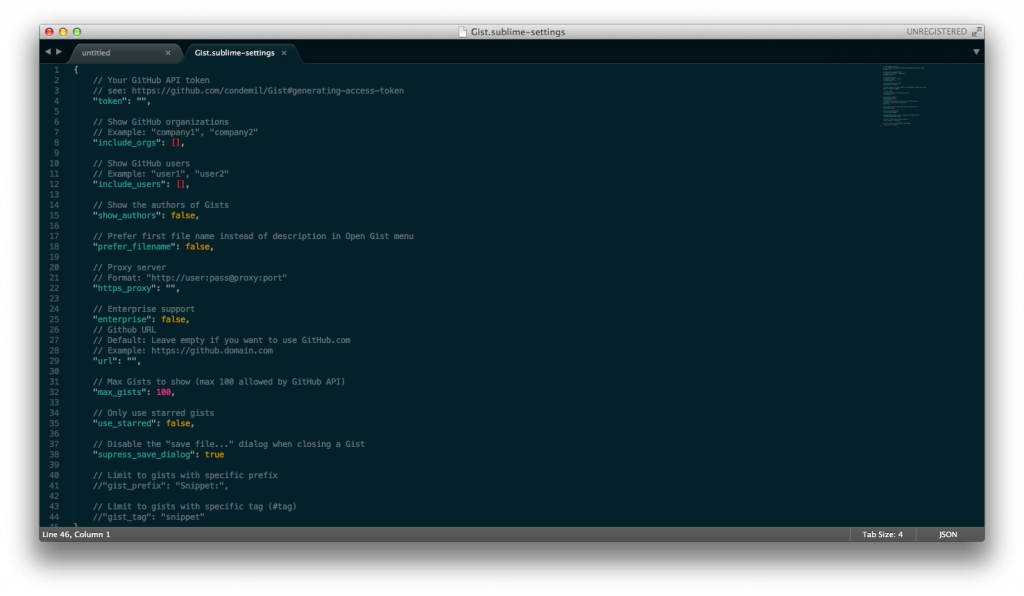Click the commented "gist_tag" line
This screenshot has width=1024, height=596.
click(148, 517)
